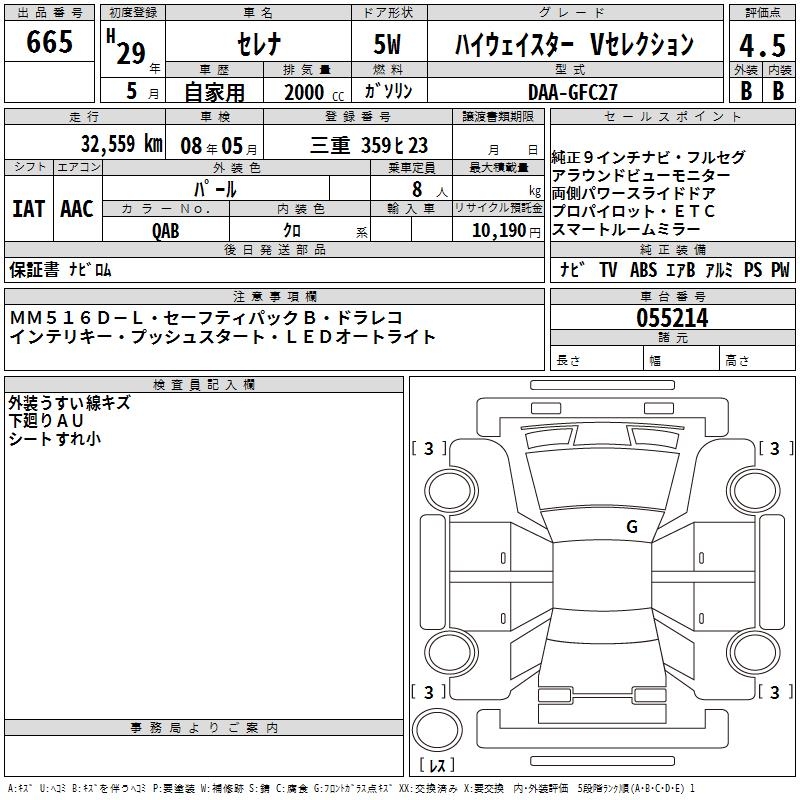This screenshot has width=800, height=800.
Task: Select the legend entry XX:交換済み
Action: tap(428, 788)
